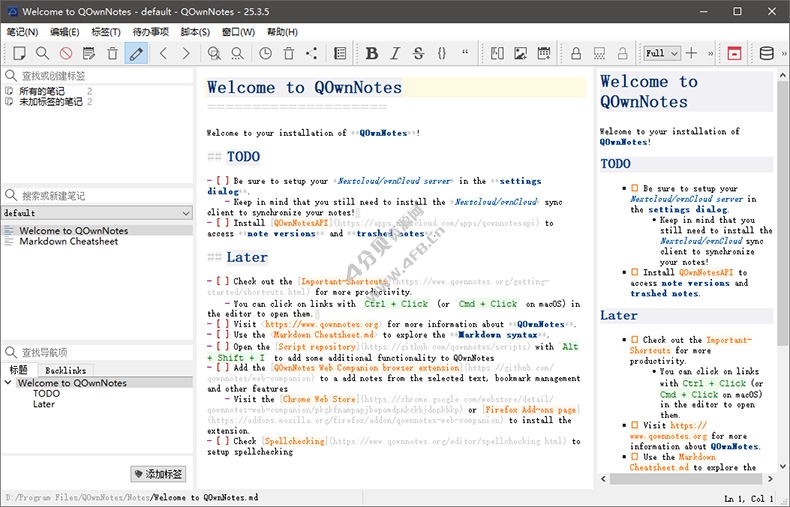Insert block quote icon
Viewport: 790px width, 507px height.
465,52
